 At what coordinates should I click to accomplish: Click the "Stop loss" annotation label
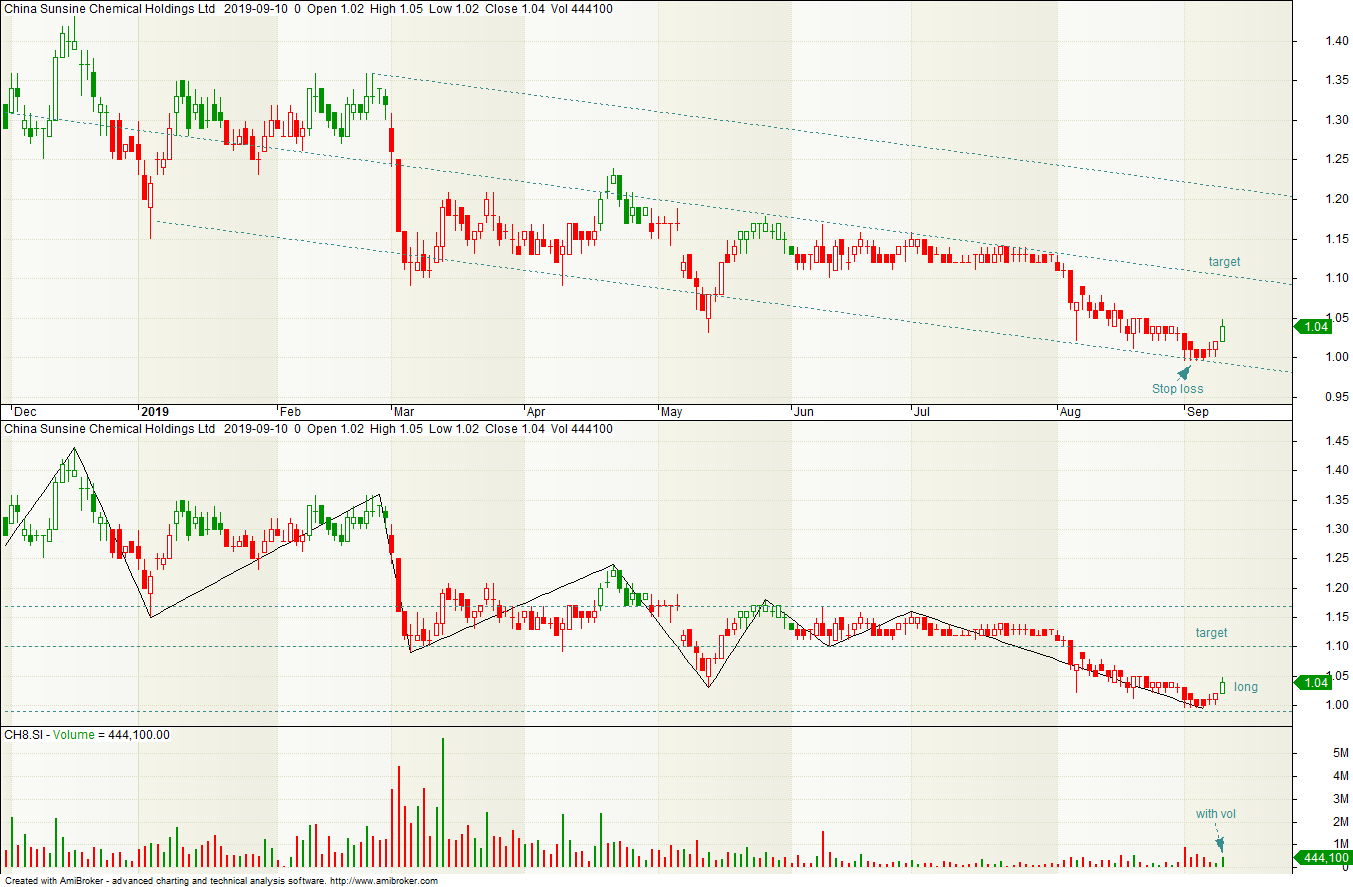coord(1178,389)
